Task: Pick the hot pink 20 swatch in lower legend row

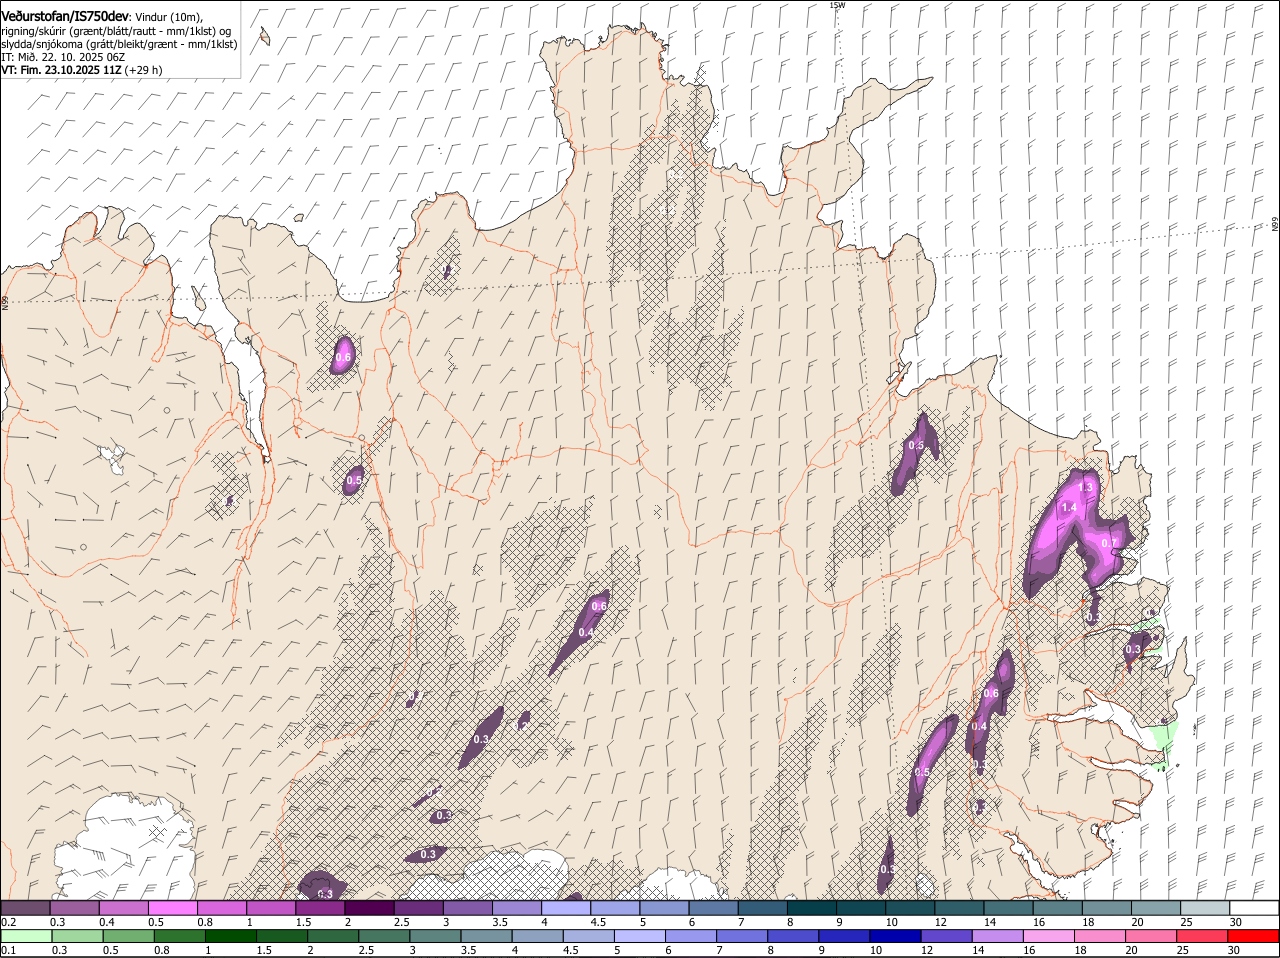Action: (1151, 937)
